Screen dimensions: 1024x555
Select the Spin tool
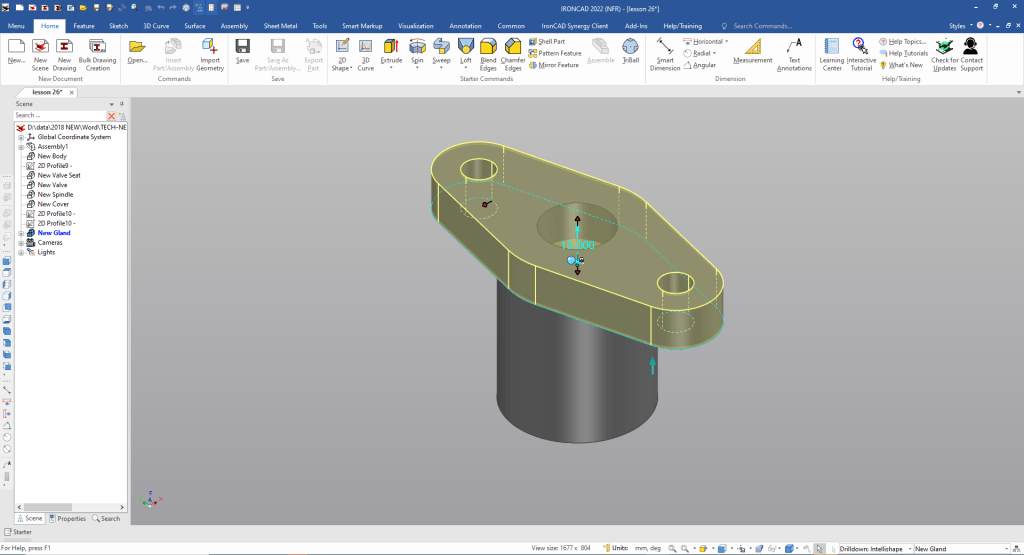point(417,46)
